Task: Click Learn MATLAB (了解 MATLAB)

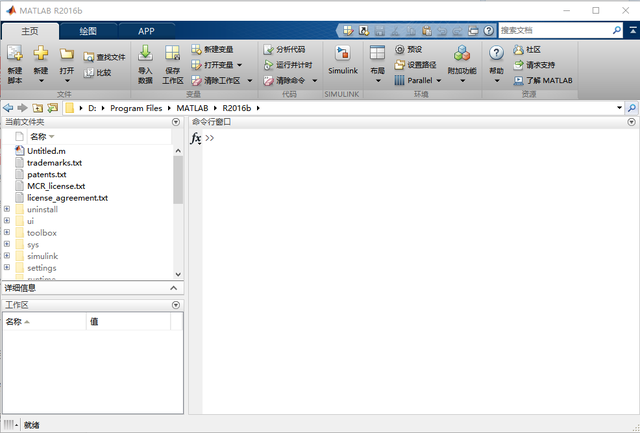Action: tap(543, 80)
